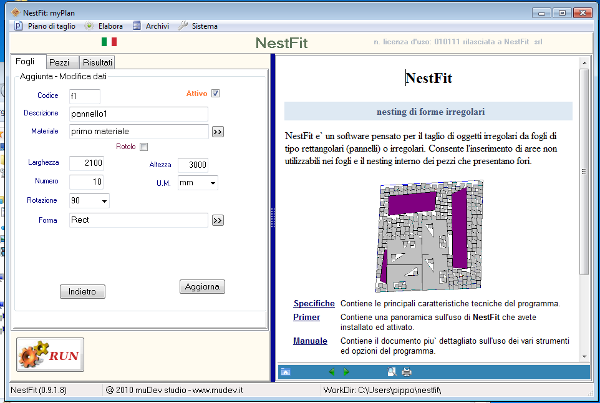Click the help panel vertical scrollbar thumb
Image resolution: width=600 pixels, height=403 pixels.
[x=584, y=171]
